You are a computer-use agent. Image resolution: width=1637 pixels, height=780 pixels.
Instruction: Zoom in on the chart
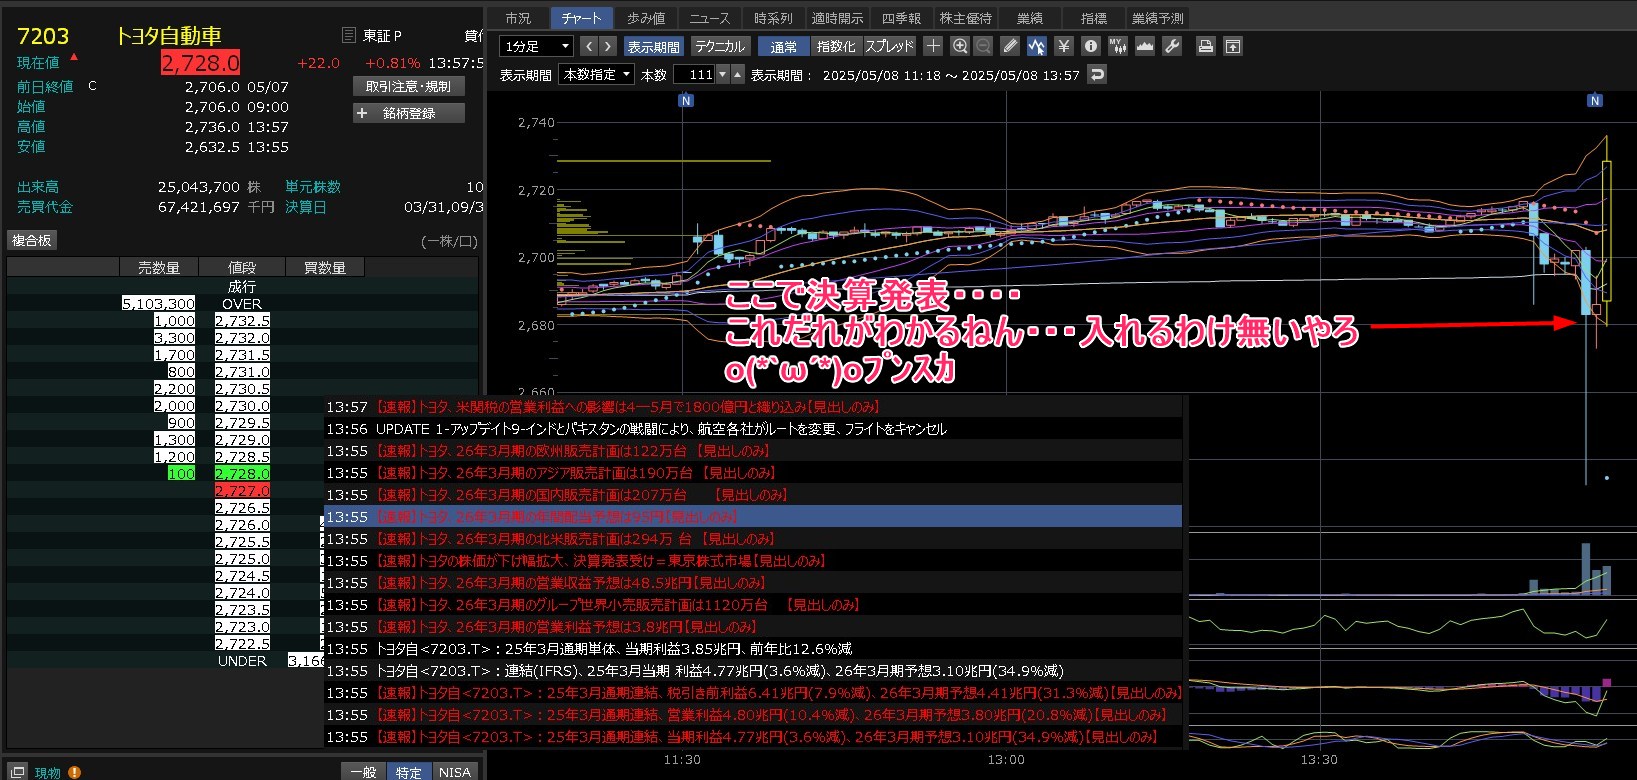point(960,46)
